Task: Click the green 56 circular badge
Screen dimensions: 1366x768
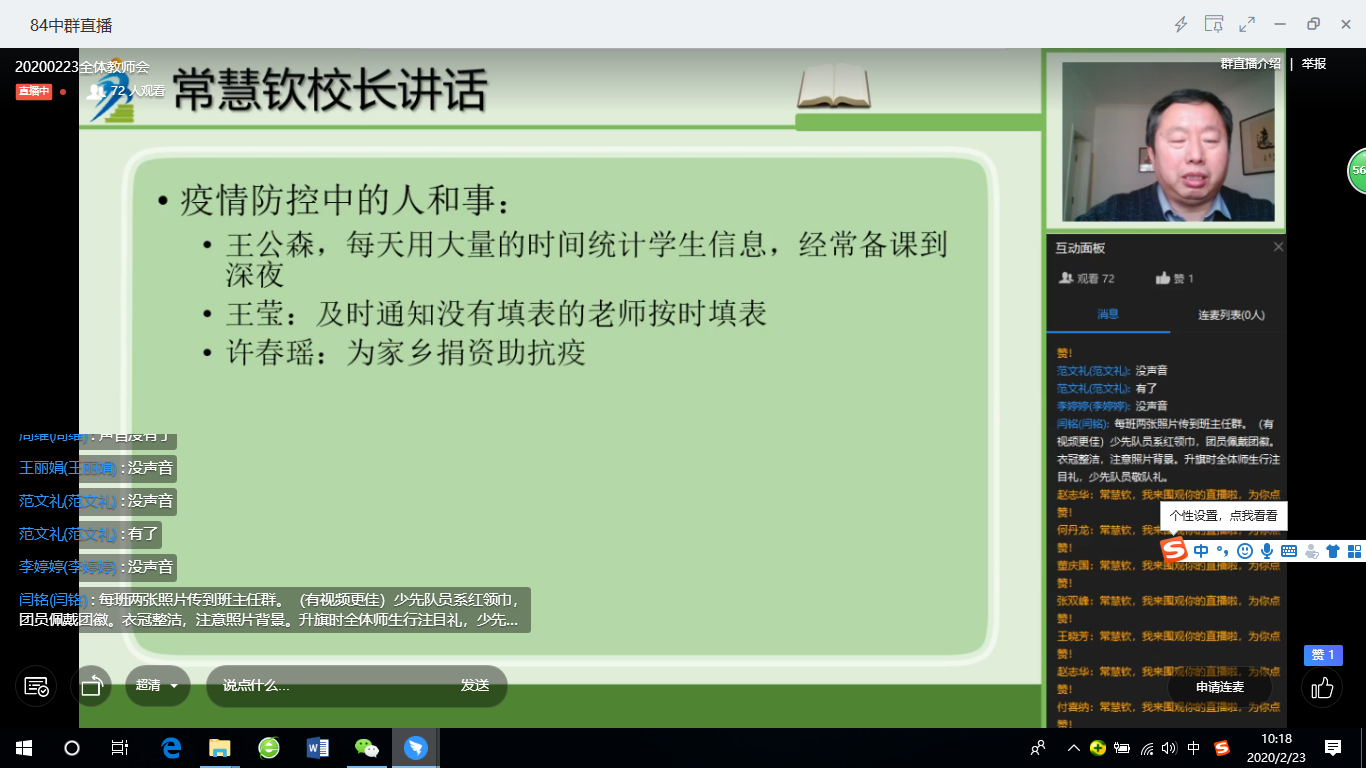Action: pyautogui.click(x=1357, y=171)
